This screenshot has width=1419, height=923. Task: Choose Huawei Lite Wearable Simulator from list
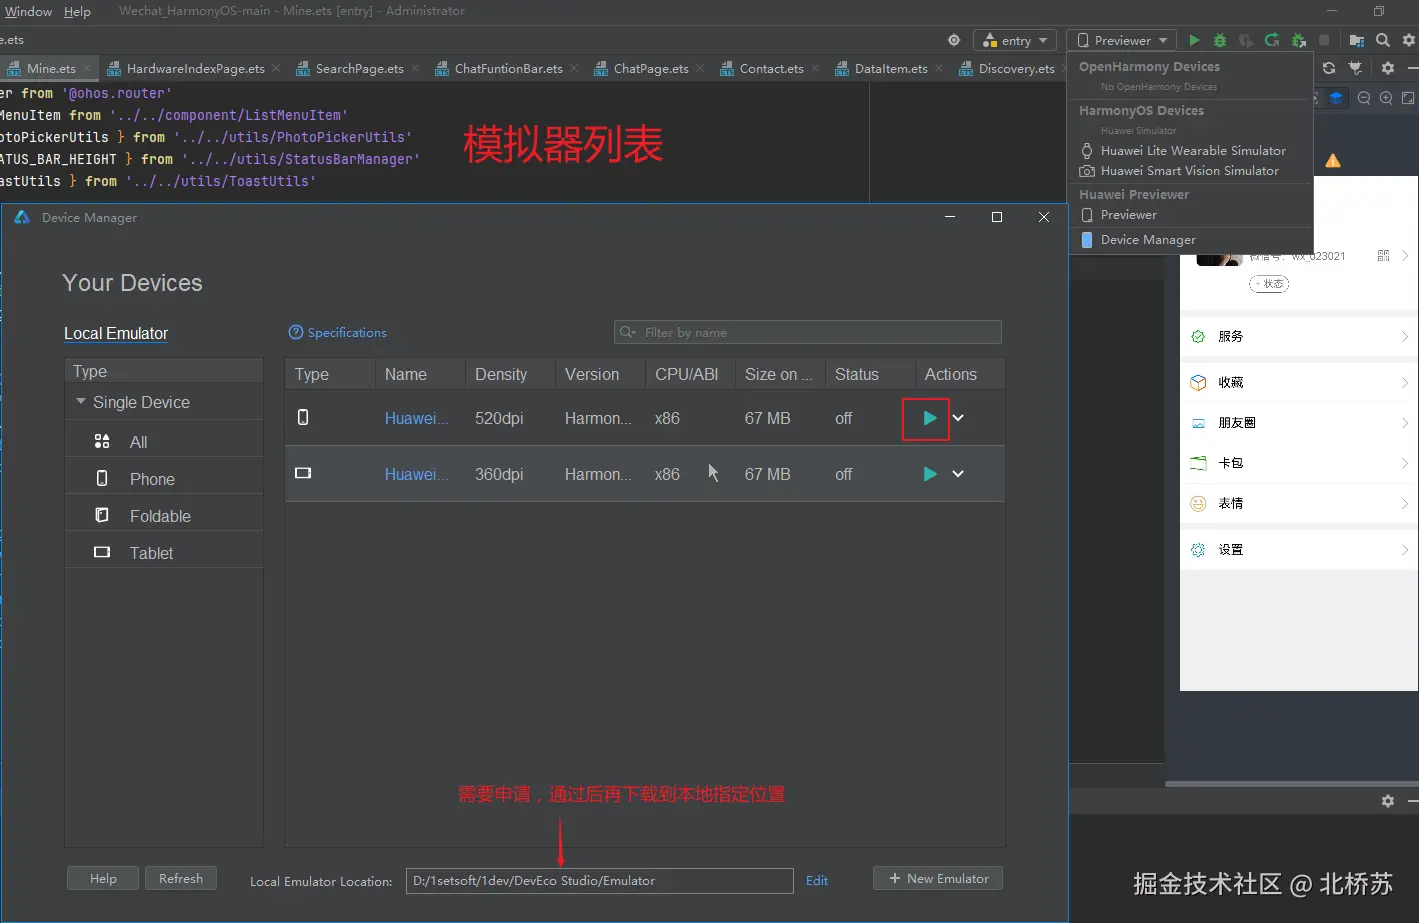click(x=1192, y=150)
